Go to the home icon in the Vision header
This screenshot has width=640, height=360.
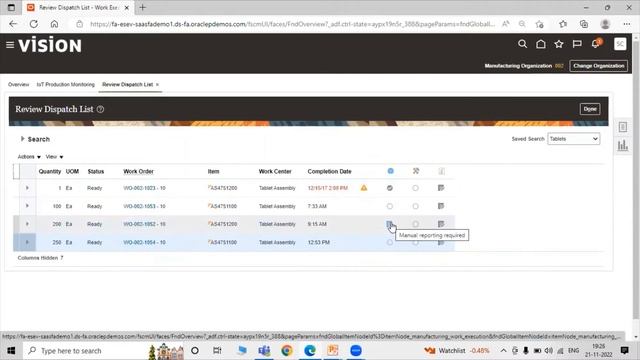[x=540, y=44]
